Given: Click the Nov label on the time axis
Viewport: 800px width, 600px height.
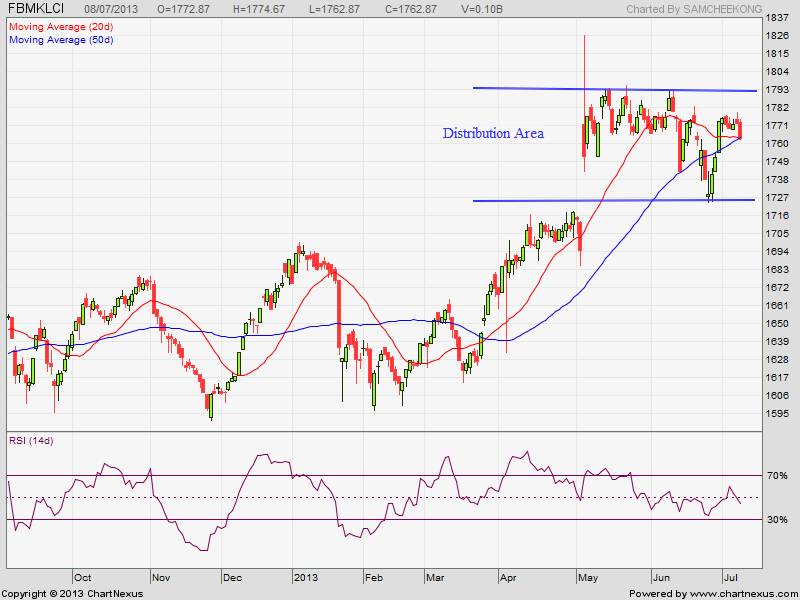Looking at the screenshot, I should [161, 578].
